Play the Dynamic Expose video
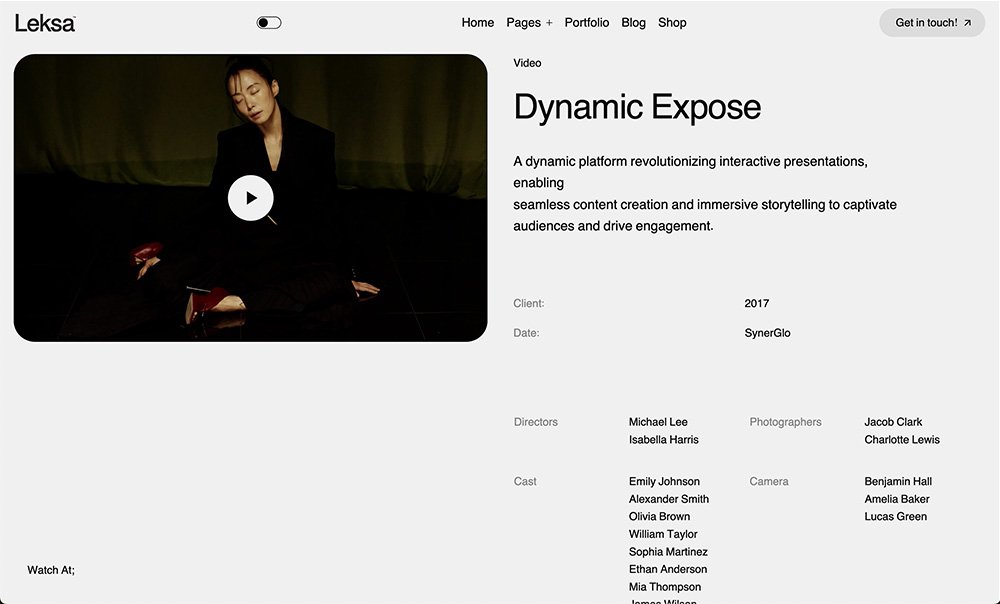The height and width of the screenshot is (604, 1000). pyautogui.click(x=250, y=198)
